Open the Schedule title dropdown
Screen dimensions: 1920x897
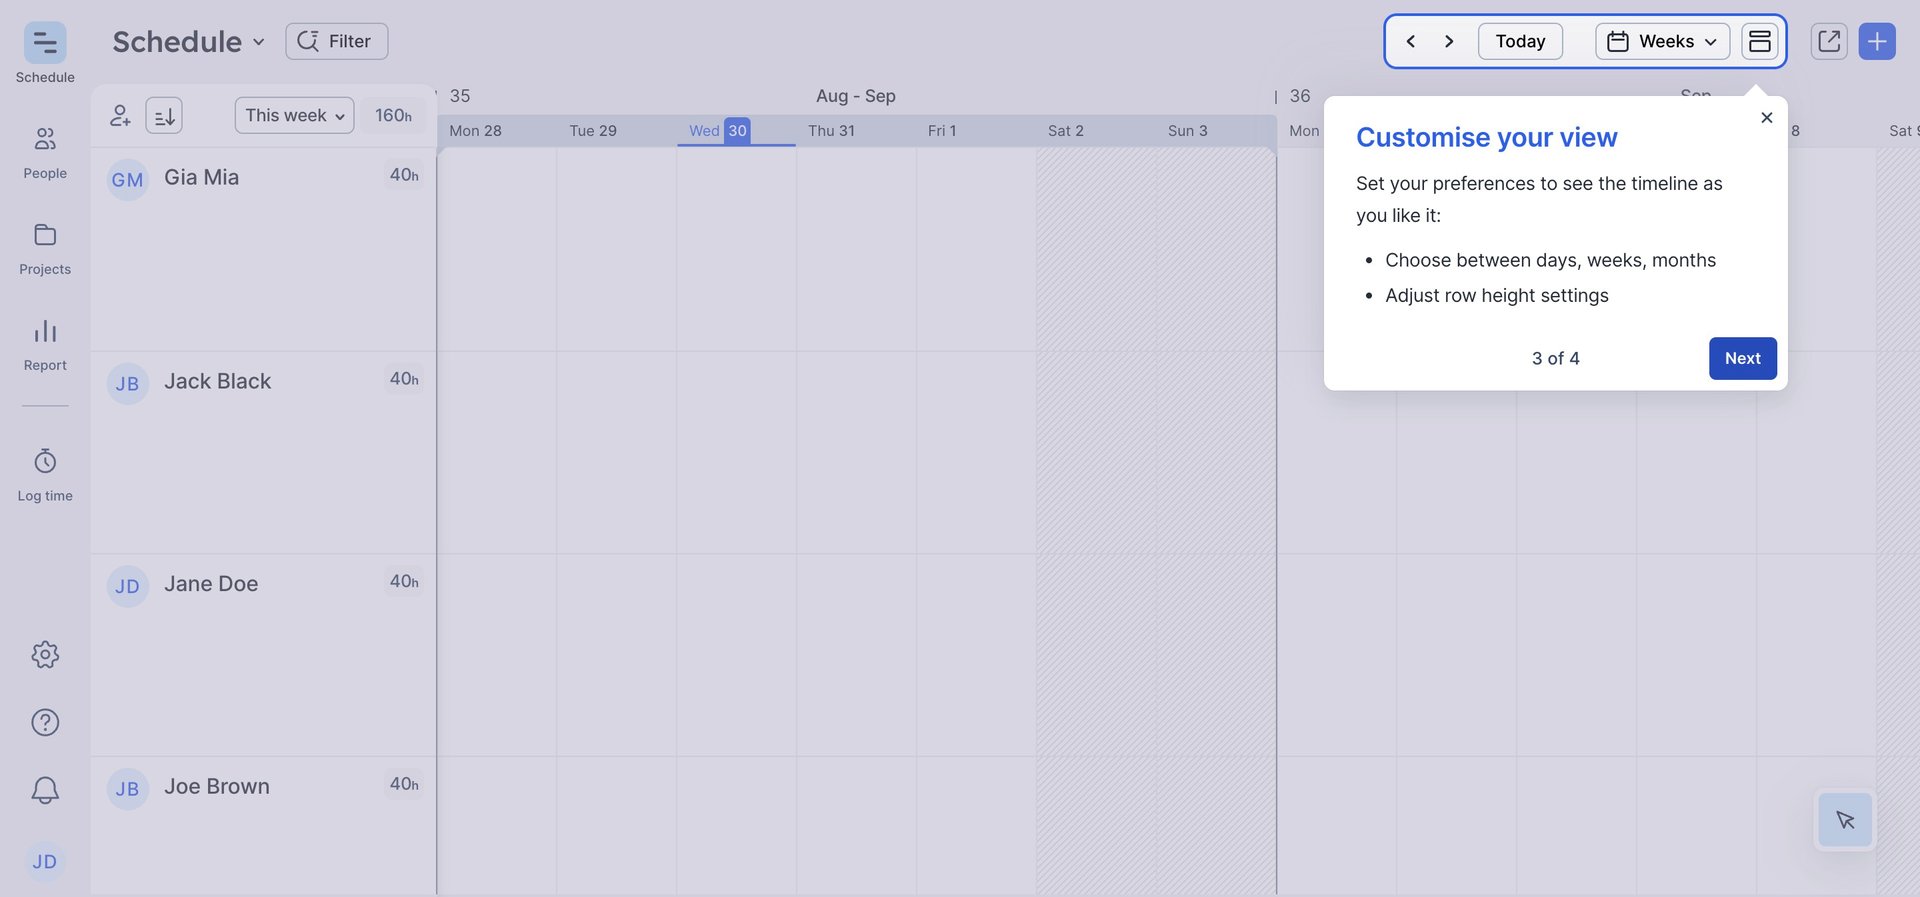coord(189,41)
